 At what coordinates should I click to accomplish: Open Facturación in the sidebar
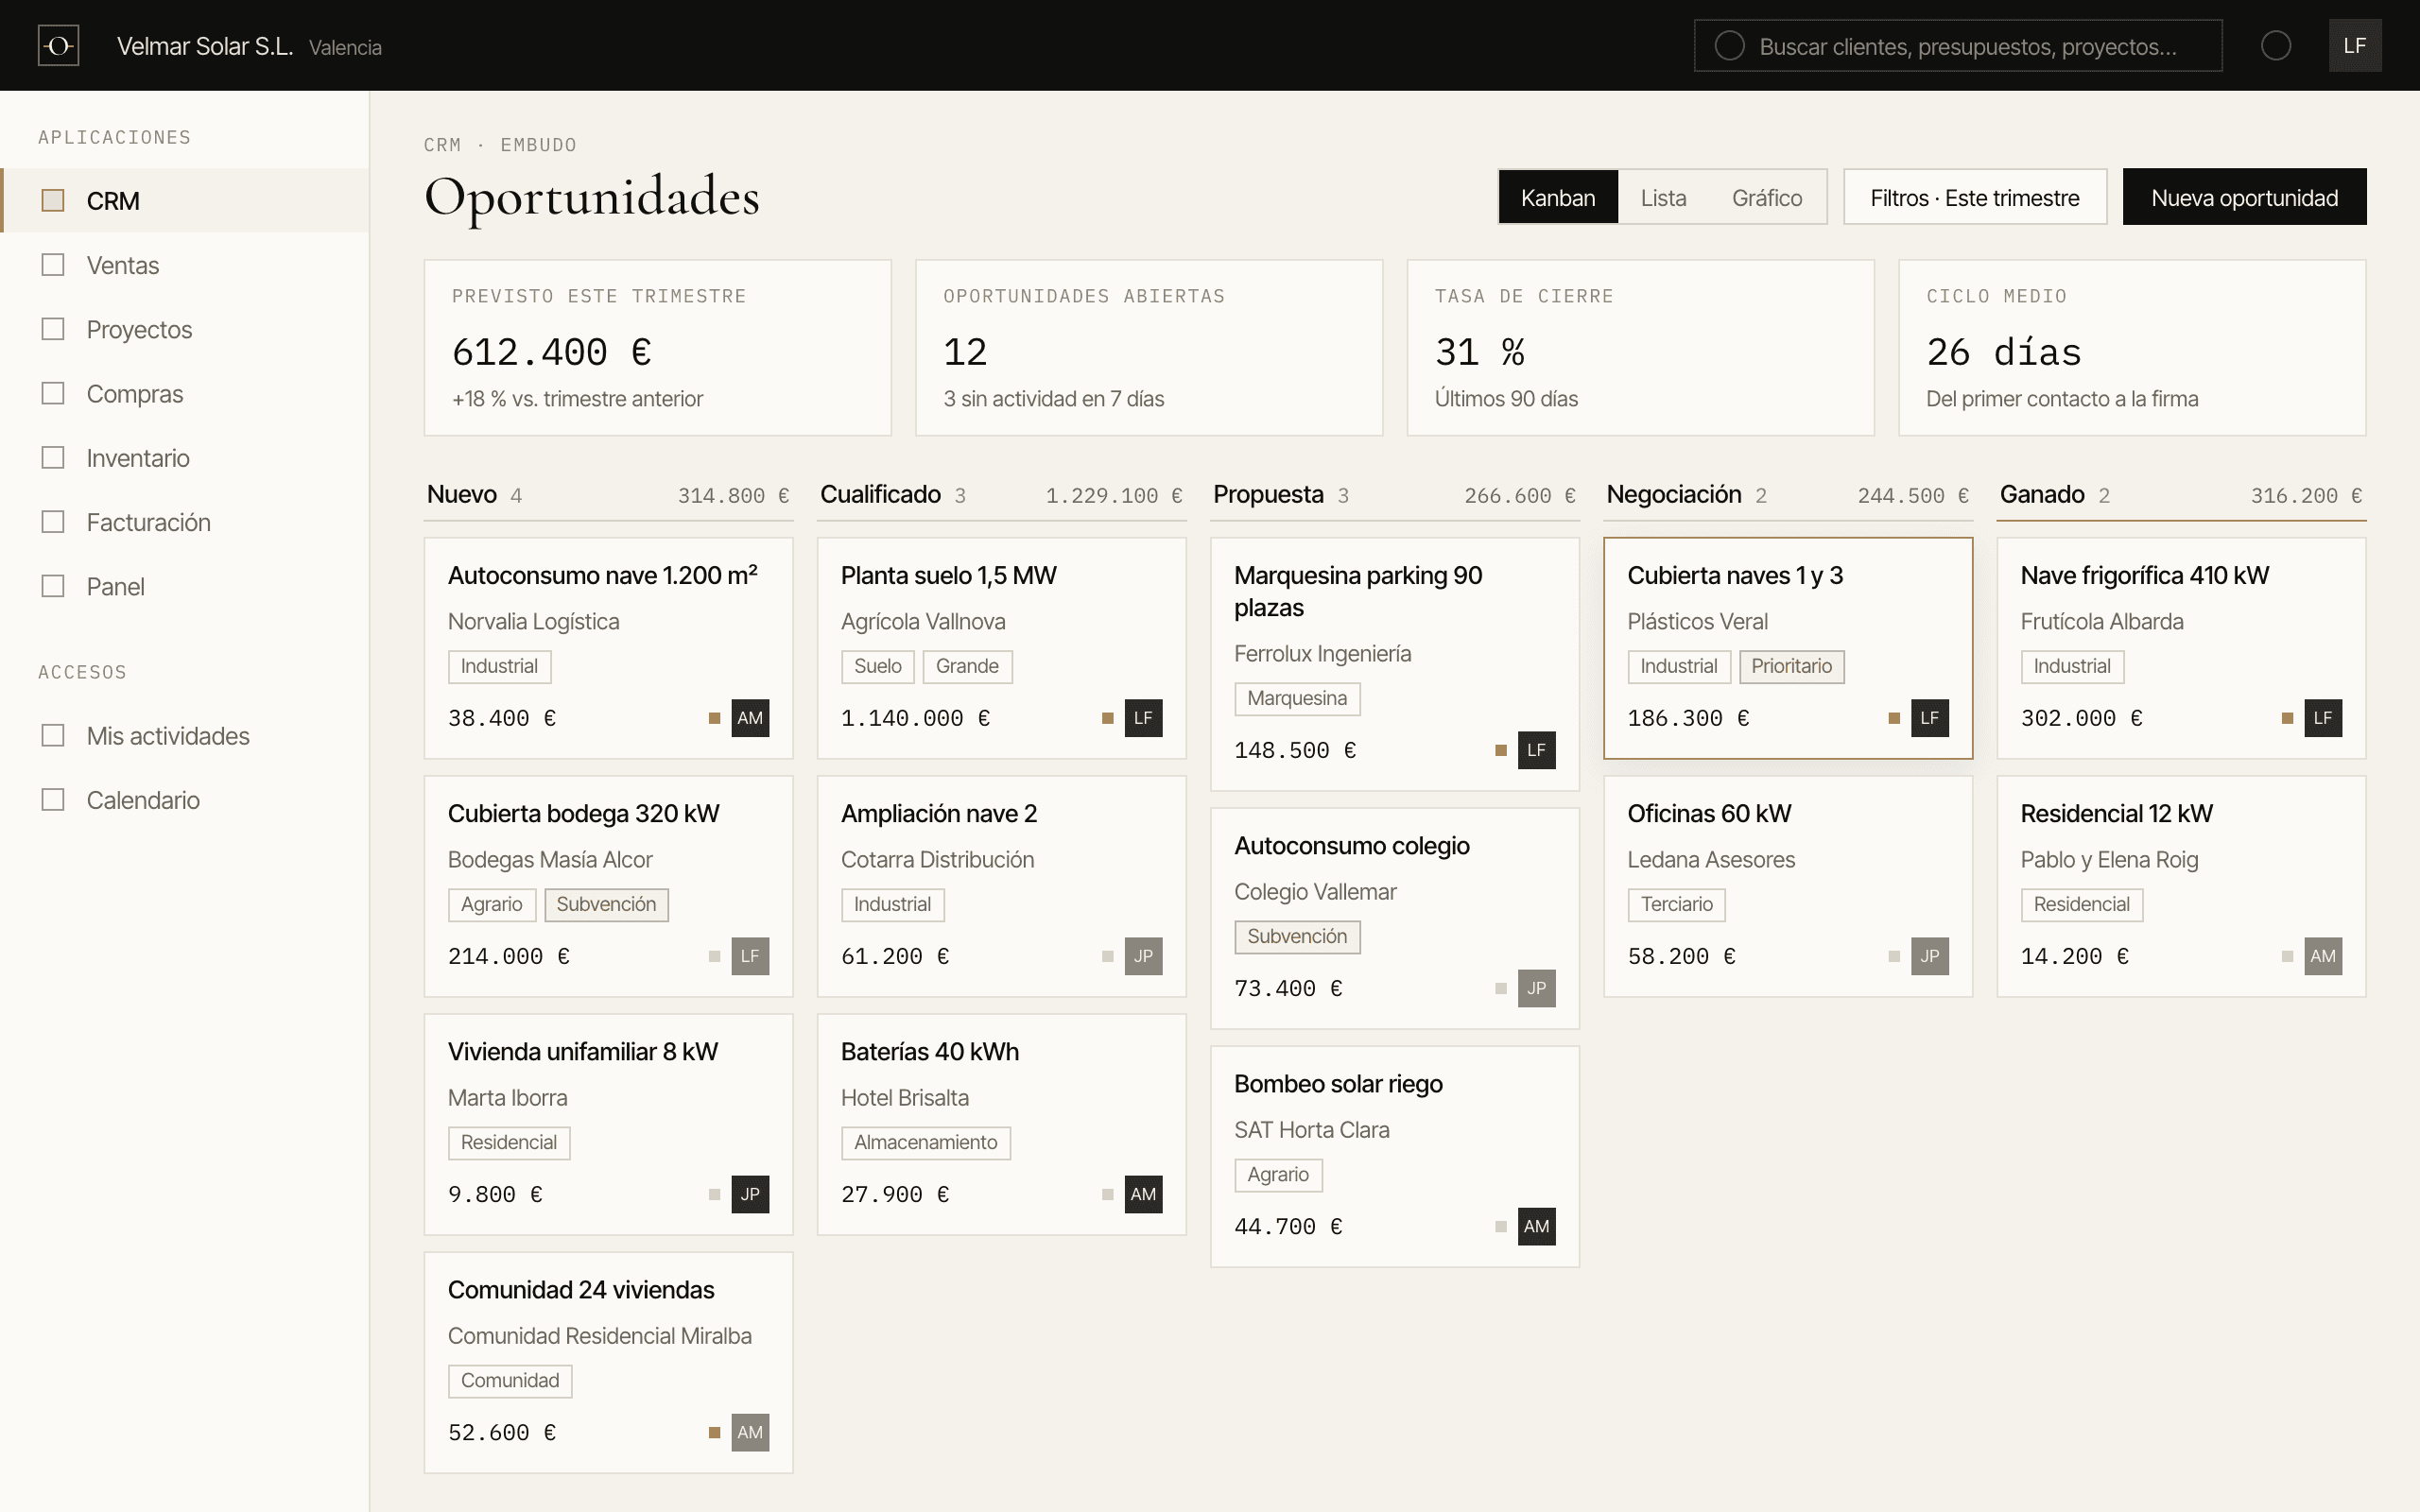click(x=185, y=522)
